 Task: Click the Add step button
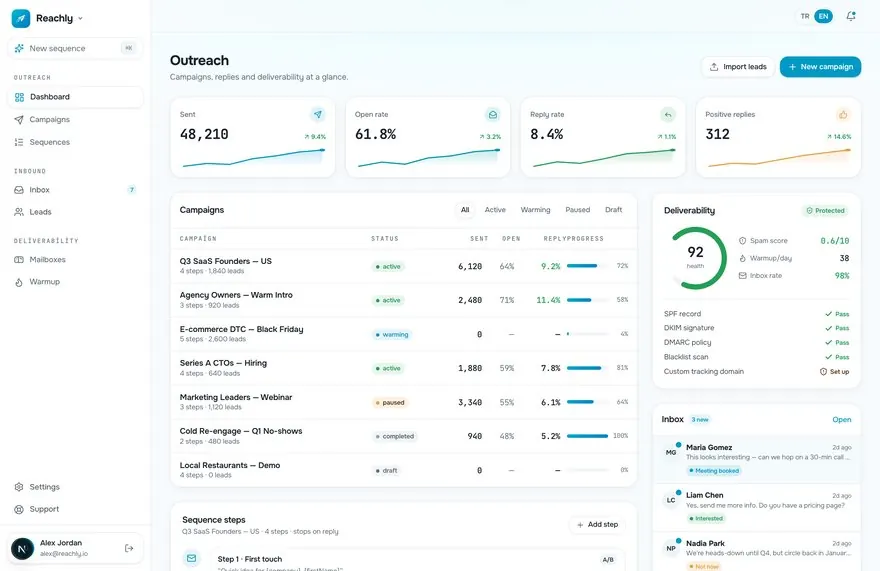coord(598,524)
